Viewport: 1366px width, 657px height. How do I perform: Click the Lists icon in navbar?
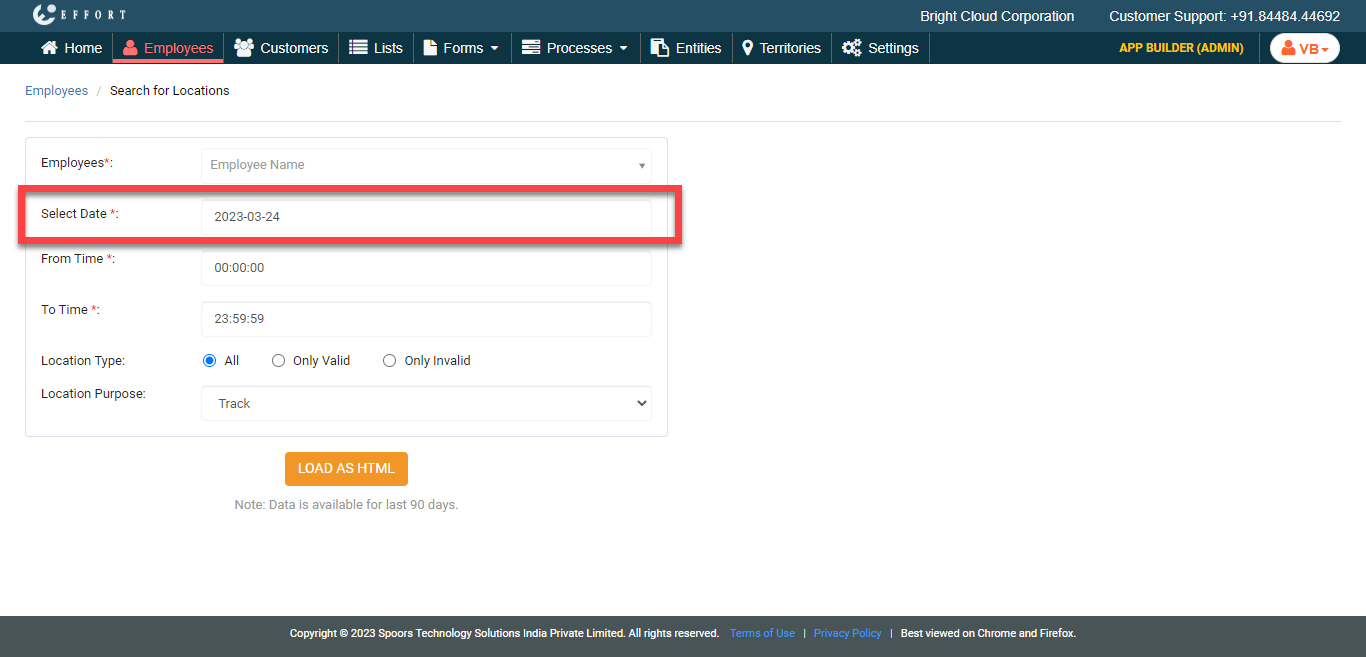[x=358, y=48]
